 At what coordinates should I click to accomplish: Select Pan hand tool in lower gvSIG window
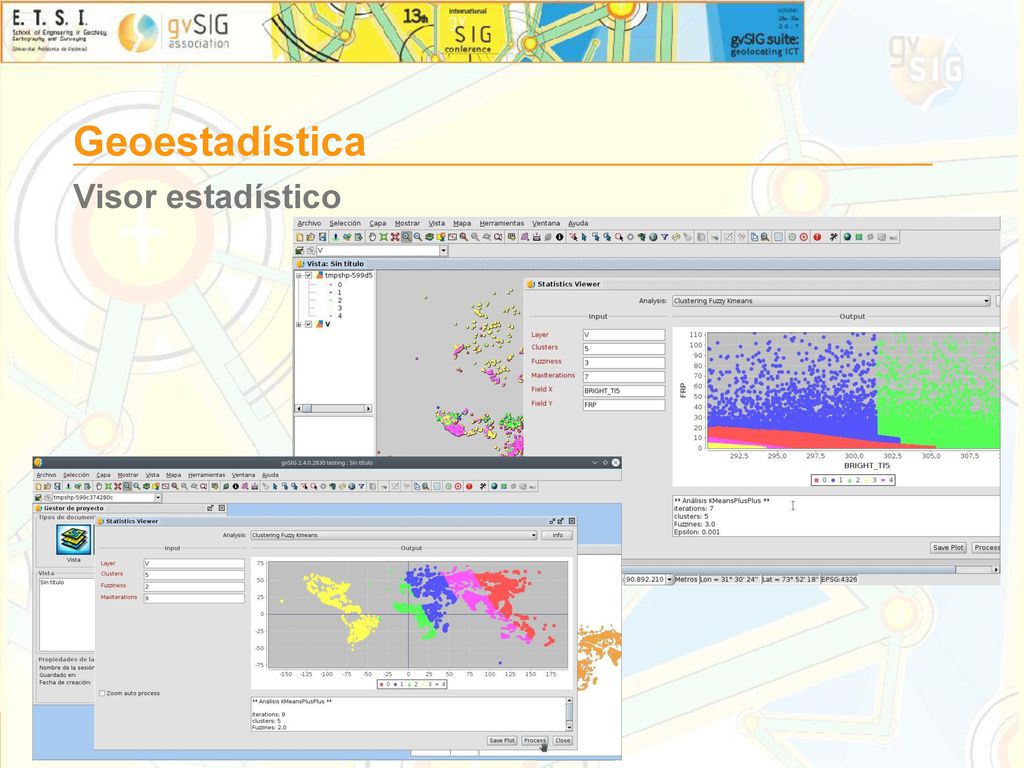point(99,487)
